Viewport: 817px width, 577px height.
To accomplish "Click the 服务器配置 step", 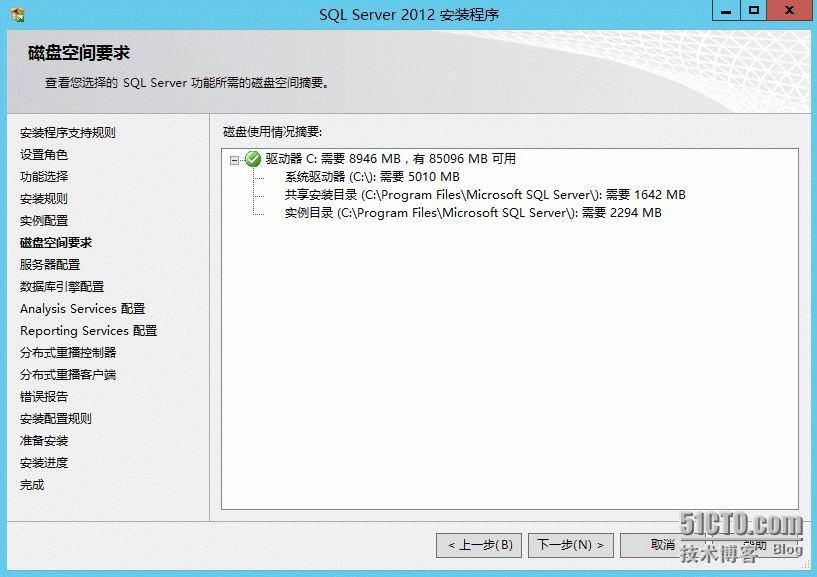I will tap(50, 265).
